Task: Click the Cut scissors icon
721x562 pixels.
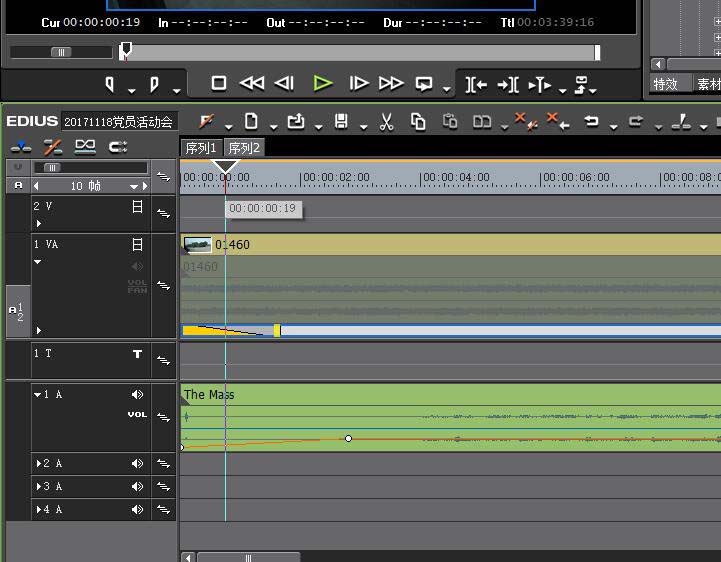Action: click(387, 122)
